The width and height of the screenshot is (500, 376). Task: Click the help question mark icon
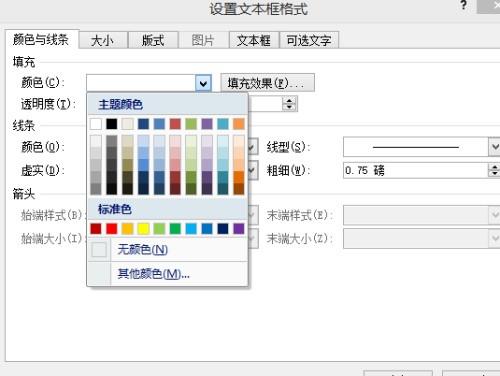tap(463, 5)
